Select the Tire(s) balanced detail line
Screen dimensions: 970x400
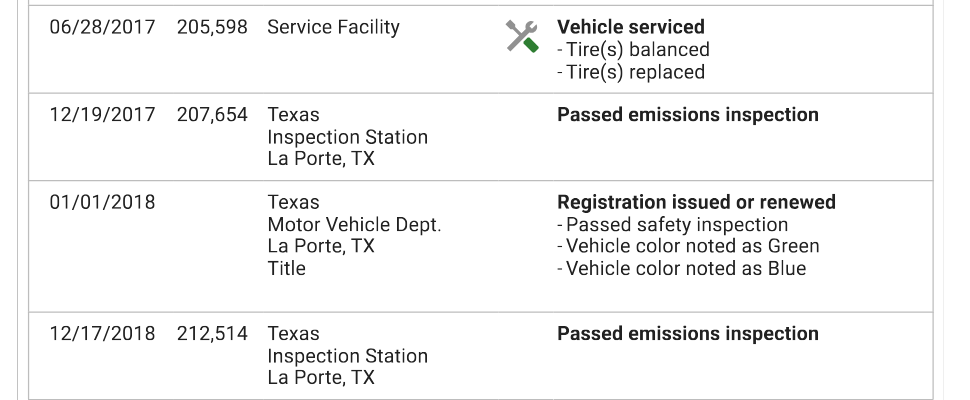pyautogui.click(x=633, y=49)
